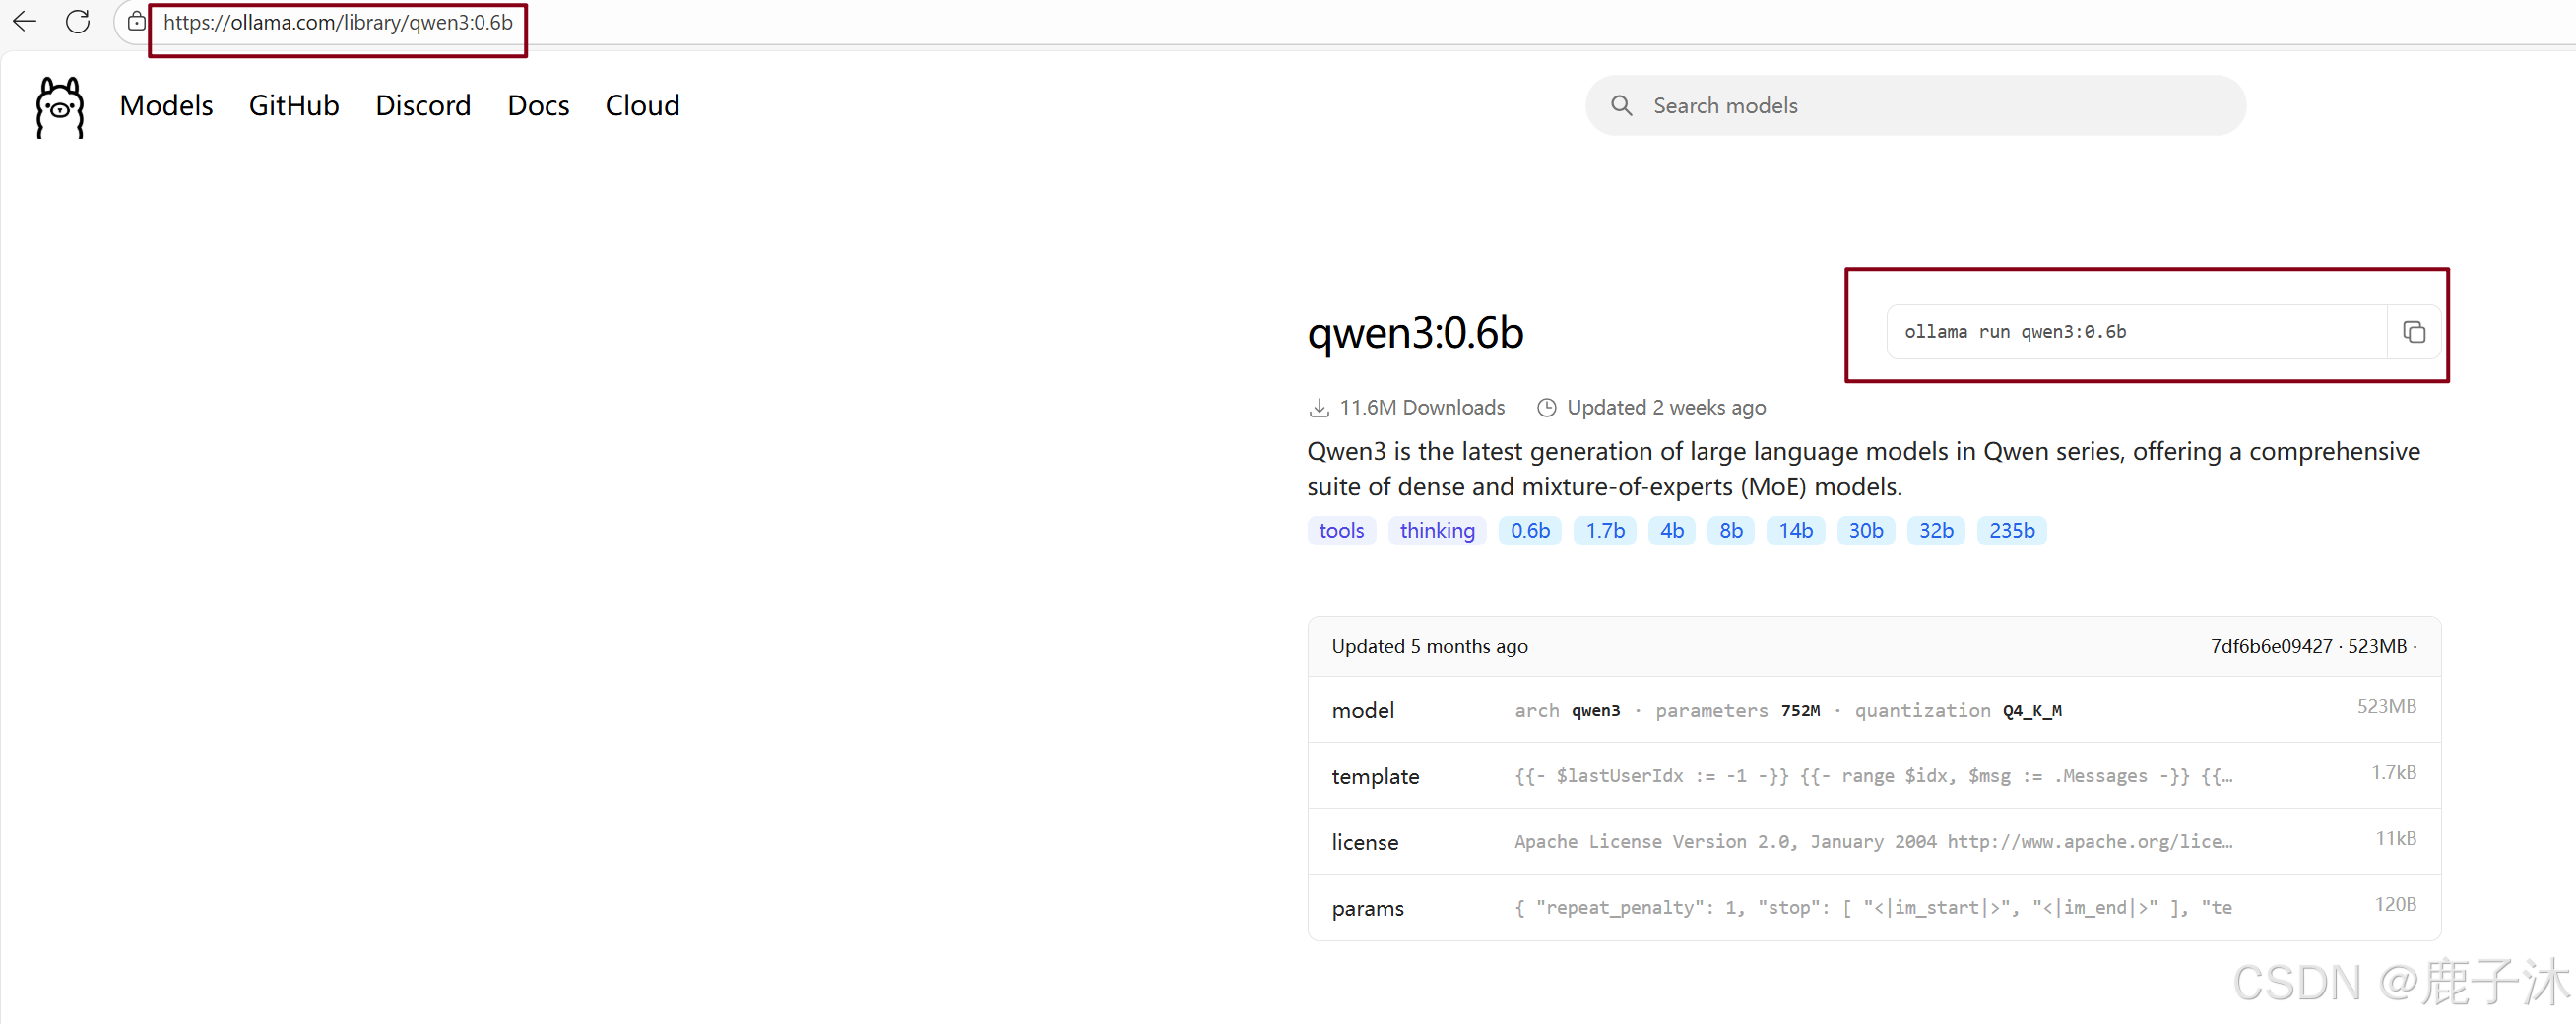
Task: Click the browser back arrow
Action: point(24,21)
